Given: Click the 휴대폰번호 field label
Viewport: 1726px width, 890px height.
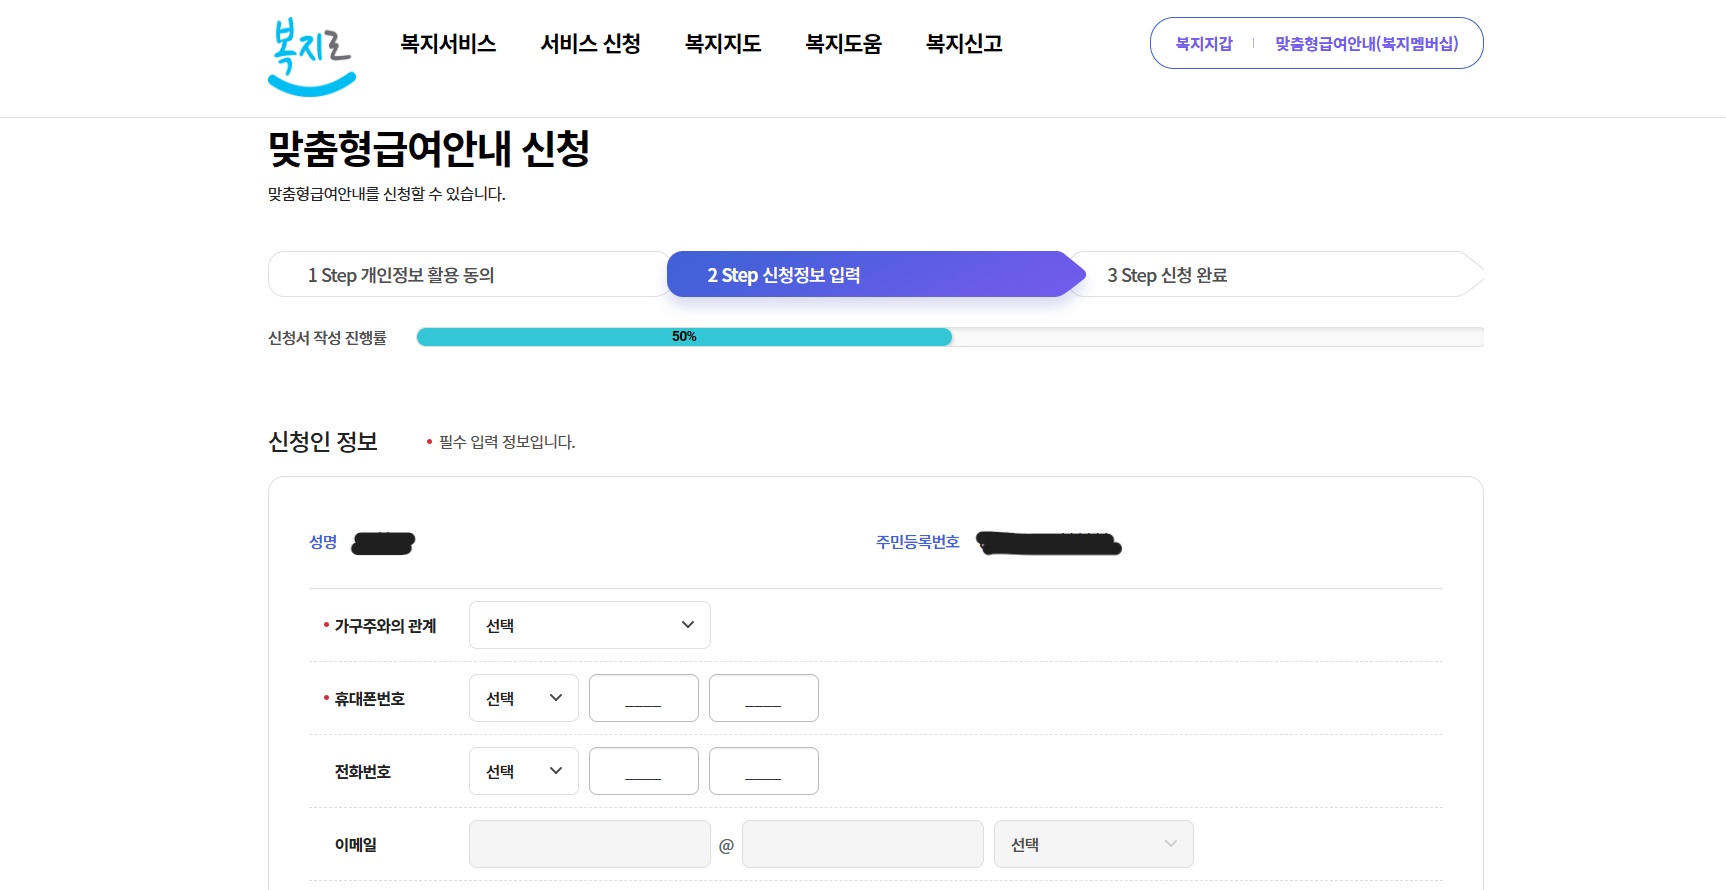Looking at the screenshot, I should tap(370, 699).
